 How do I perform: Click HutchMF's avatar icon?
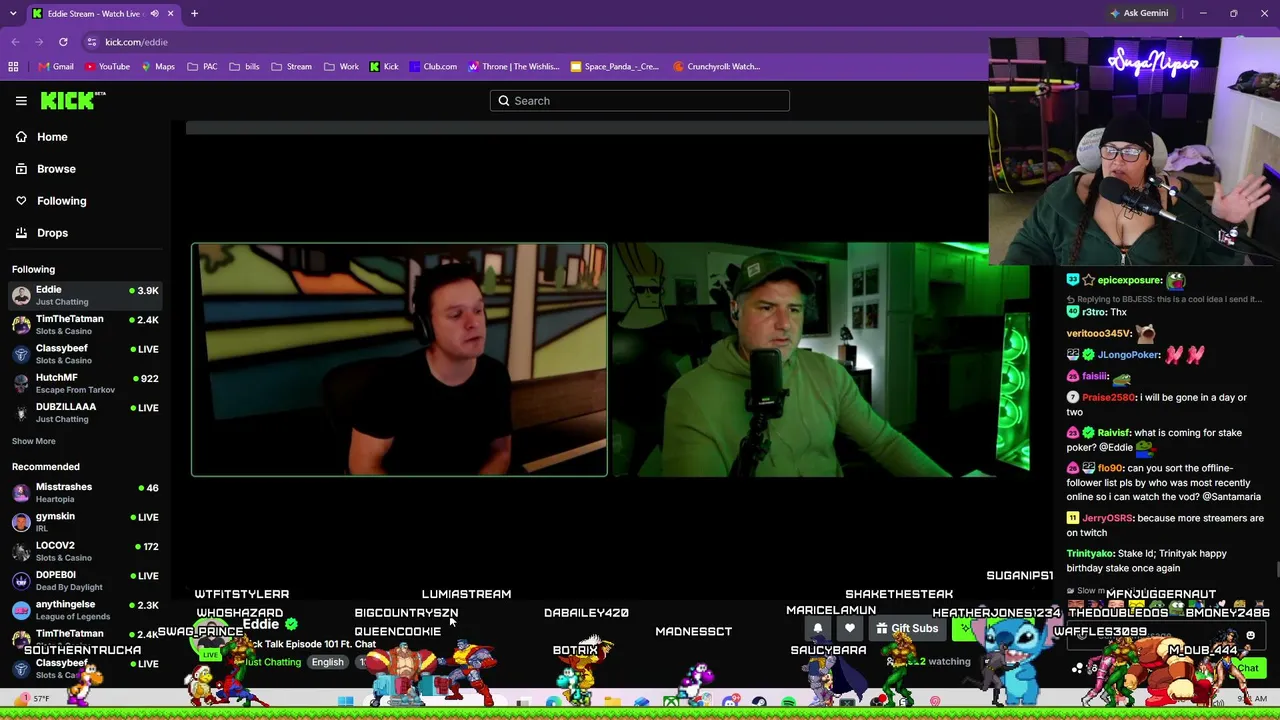[x=21, y=383]
